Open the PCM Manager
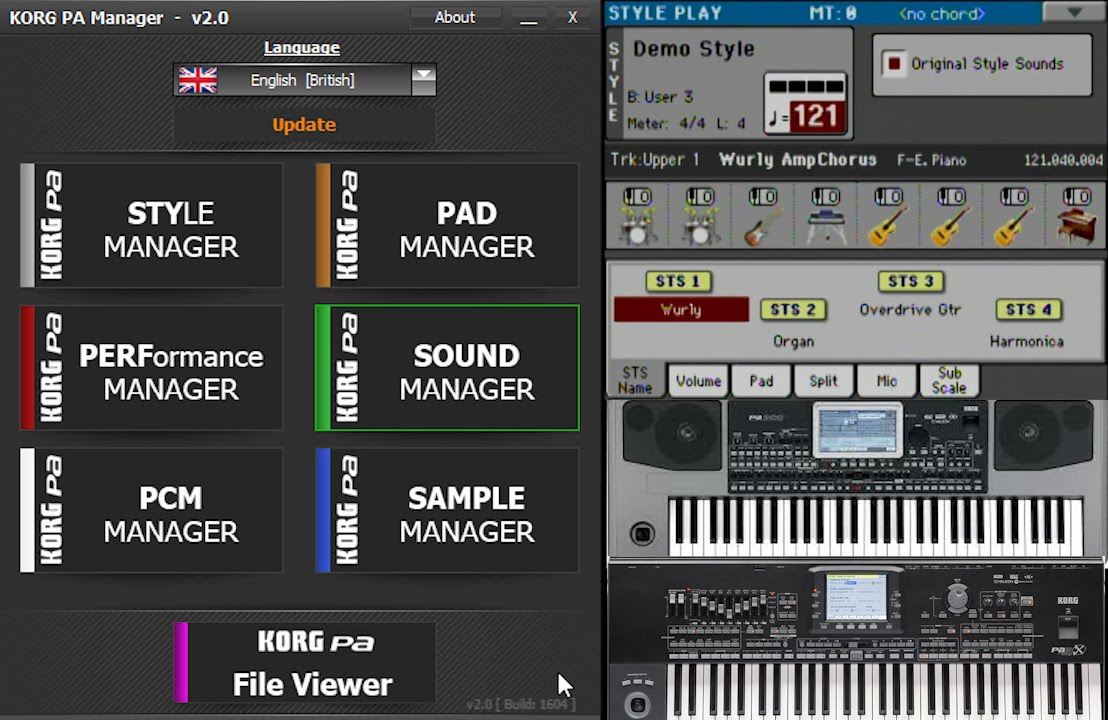Image resolution: width=1108 pixels, height=720 pixels. coord(151,510)
